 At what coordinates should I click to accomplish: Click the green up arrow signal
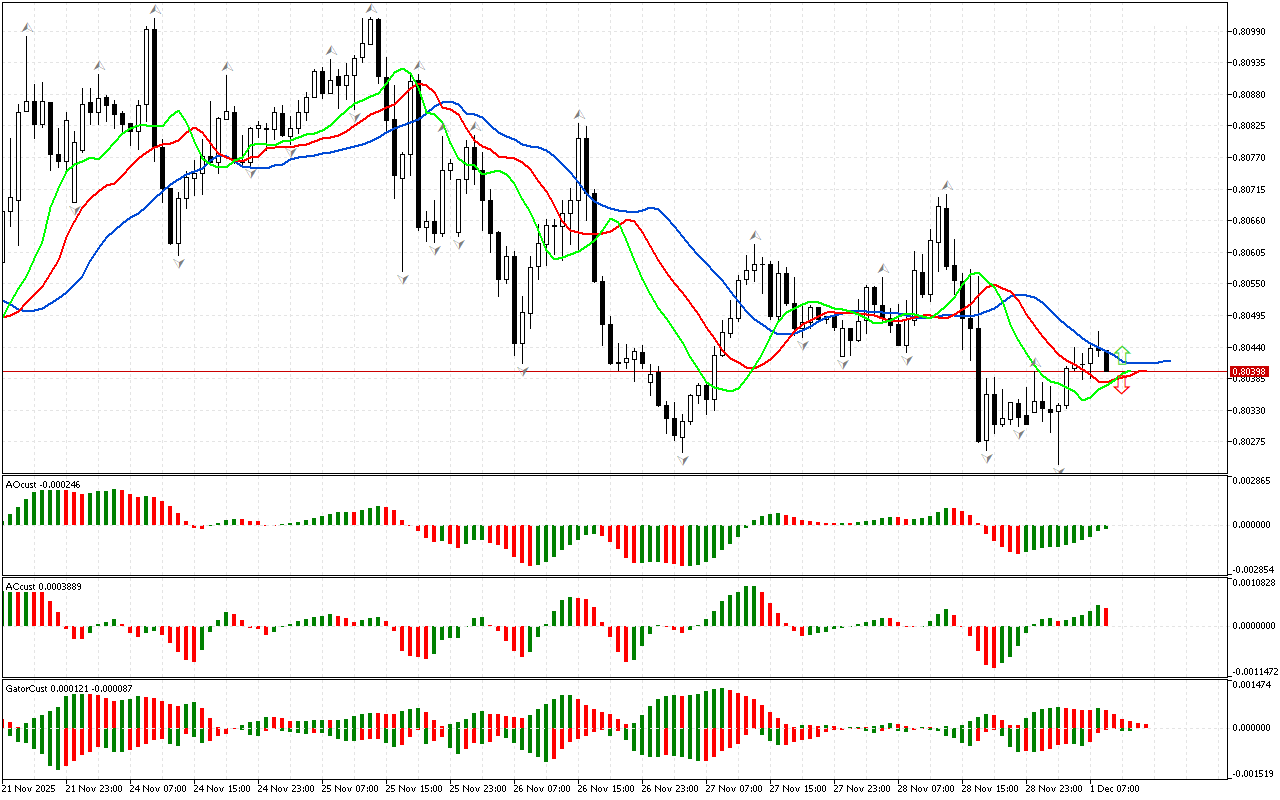(x=1122, y=353)
